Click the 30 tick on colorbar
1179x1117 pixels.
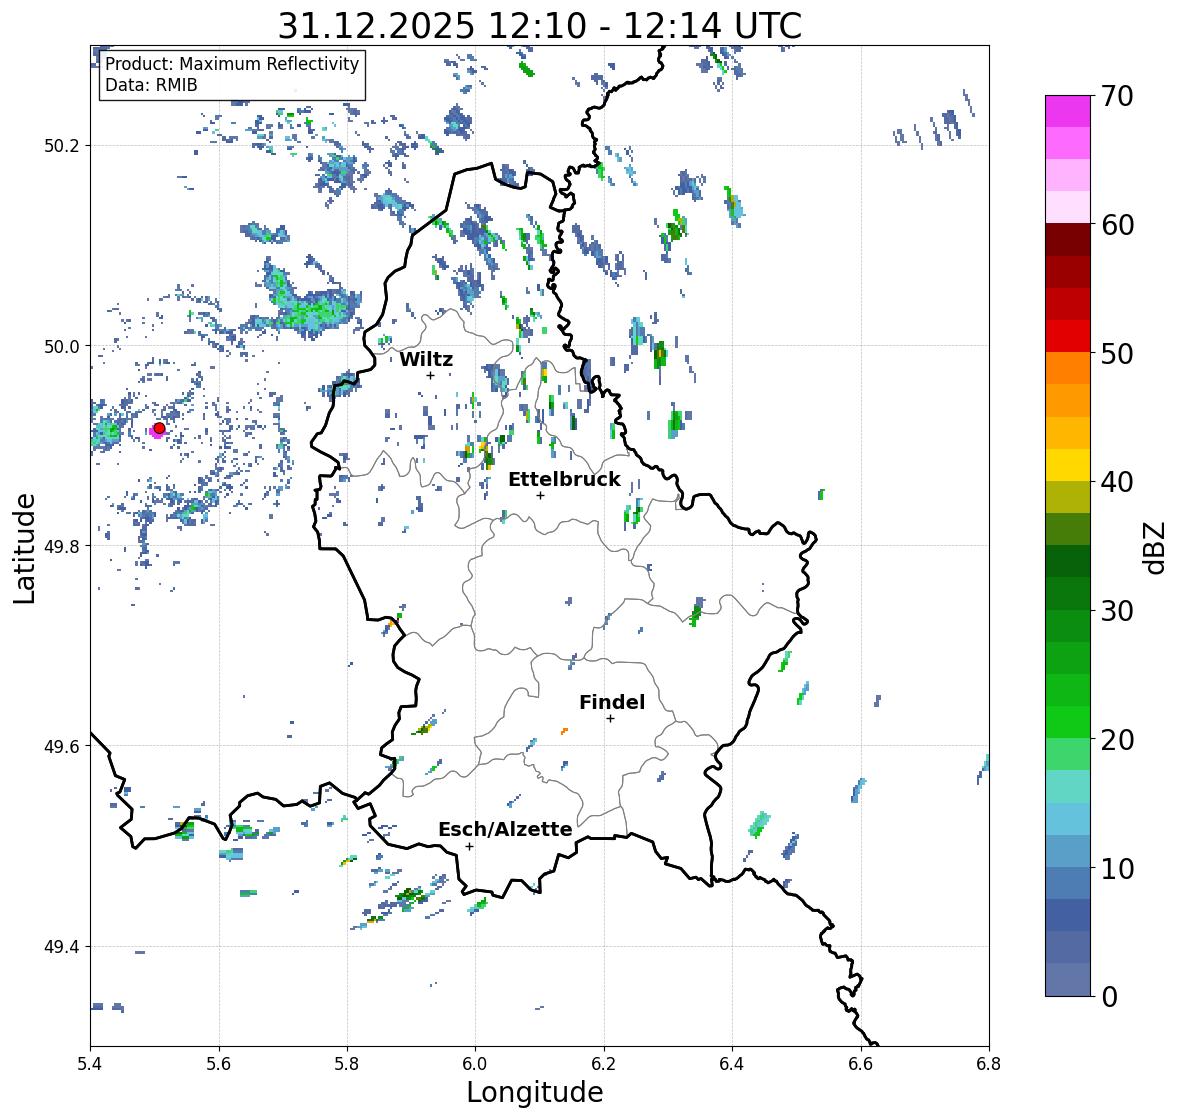point(1116,610)
